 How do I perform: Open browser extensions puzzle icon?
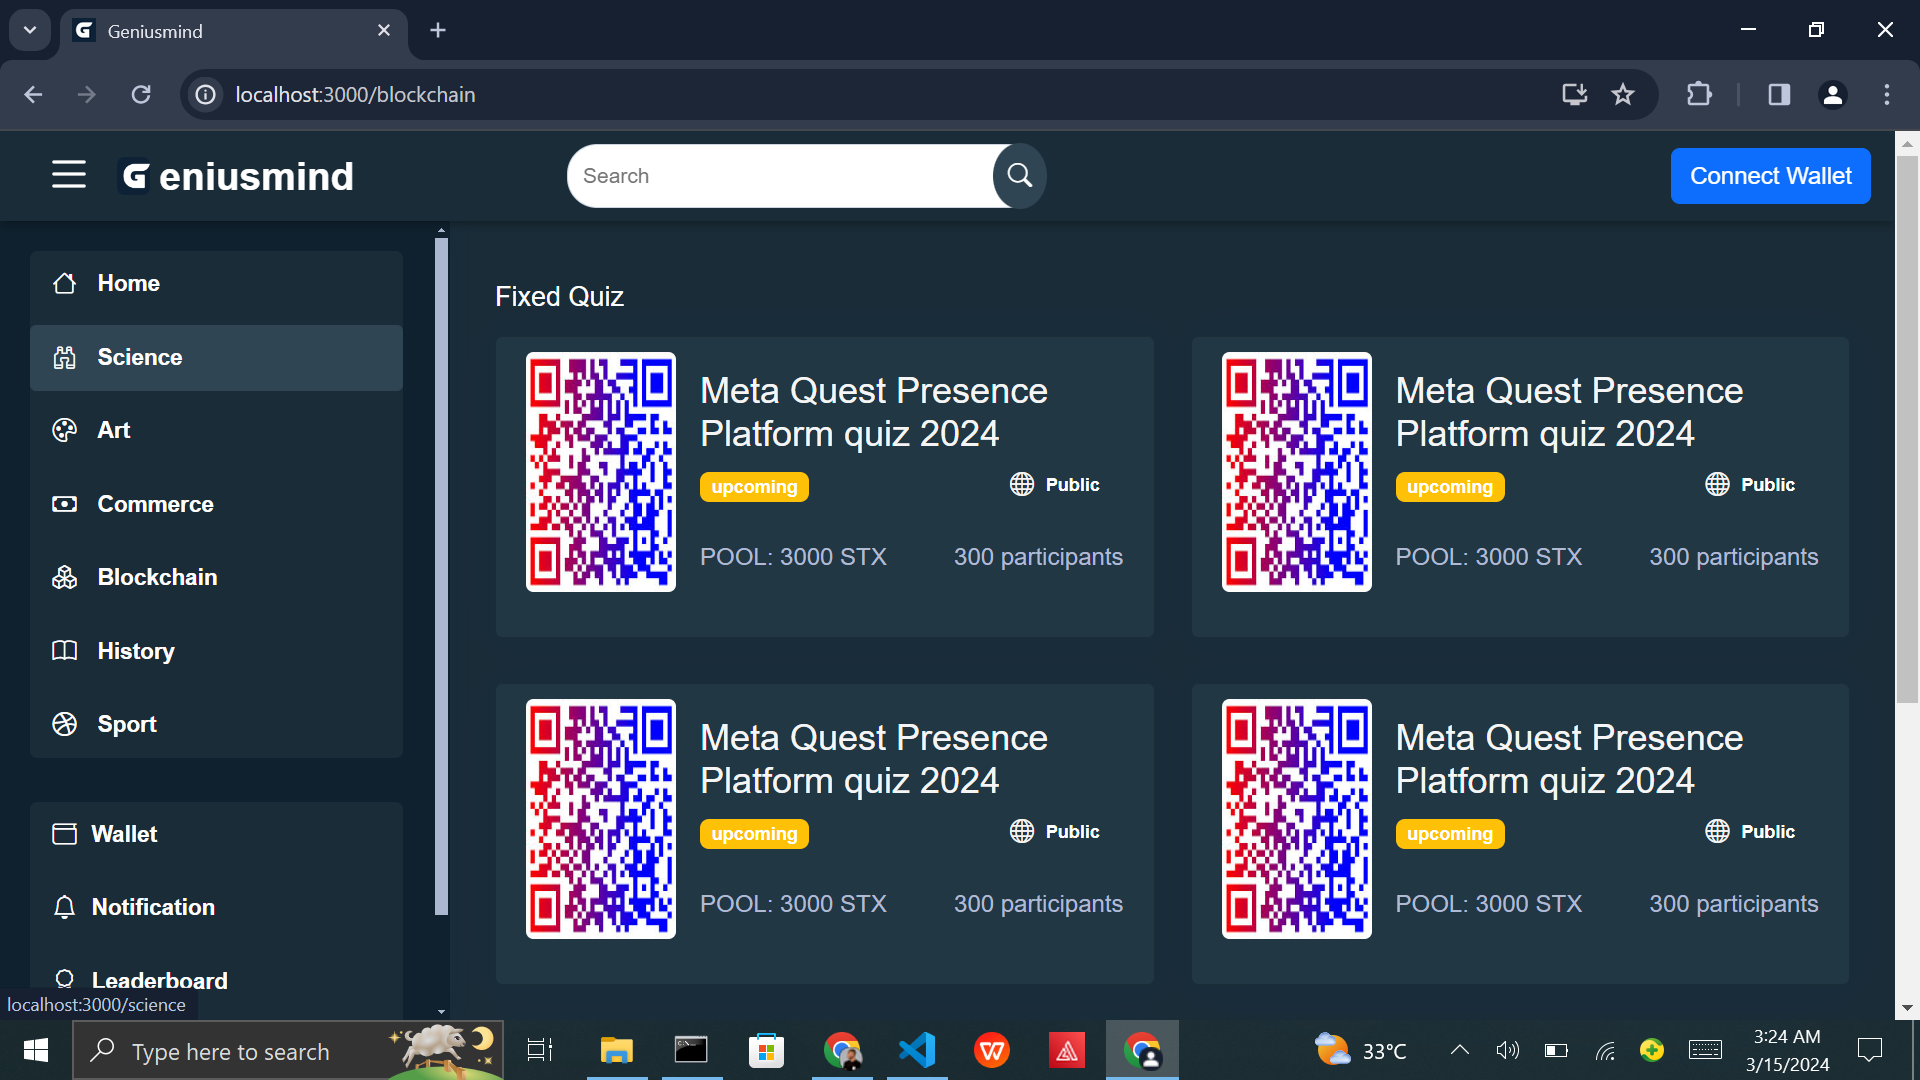coord(1699,95)
